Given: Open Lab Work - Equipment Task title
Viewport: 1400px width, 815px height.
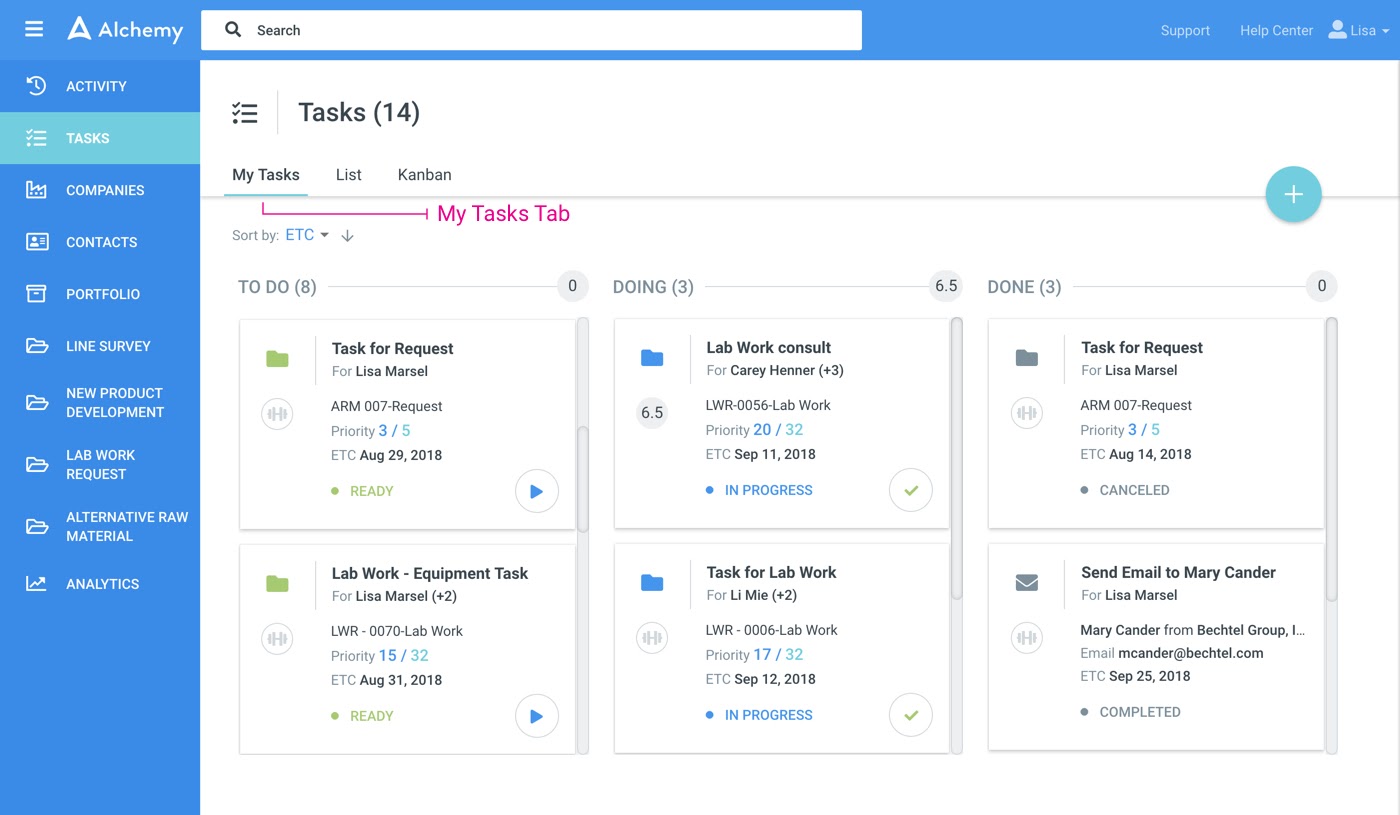Looking at the screenshot, I should pos(430,573).
